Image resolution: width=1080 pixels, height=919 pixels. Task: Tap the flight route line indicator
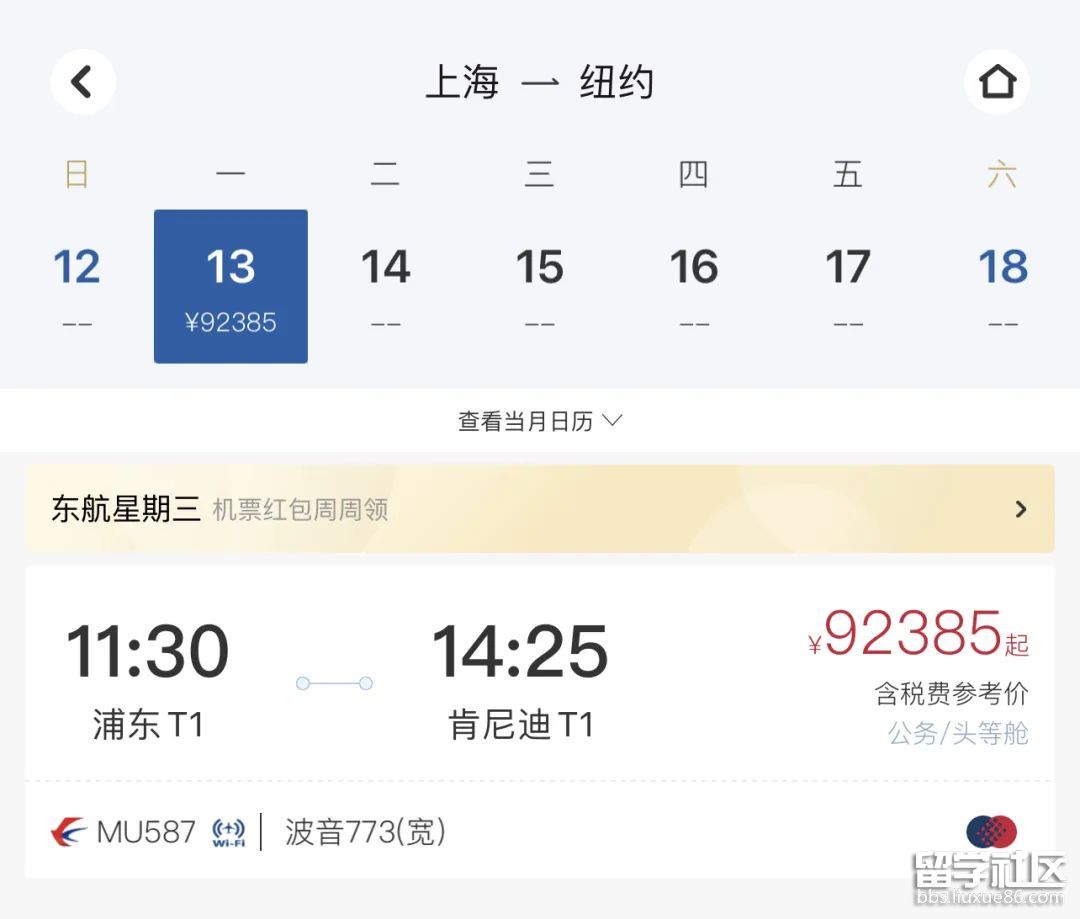click(x=334, y=683)
